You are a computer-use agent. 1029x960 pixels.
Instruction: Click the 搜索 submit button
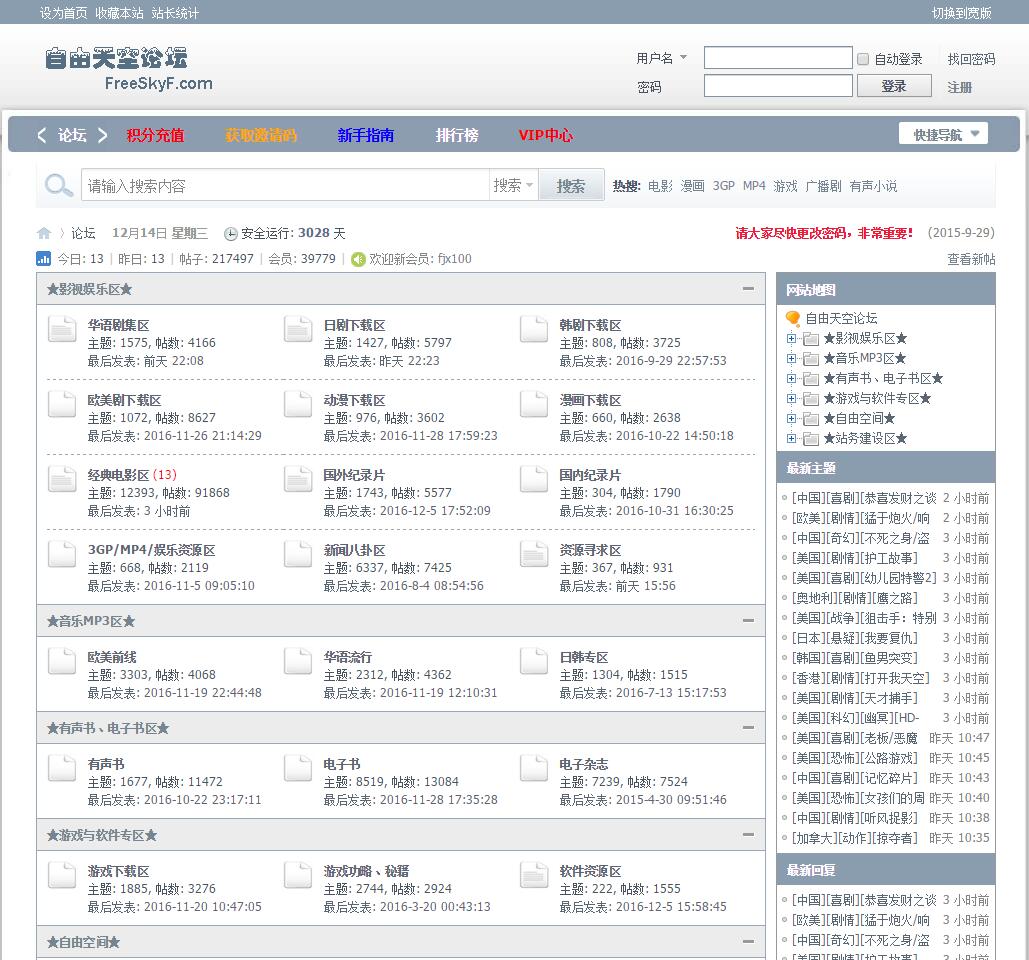pyautogui.click(x=570, y=186)
